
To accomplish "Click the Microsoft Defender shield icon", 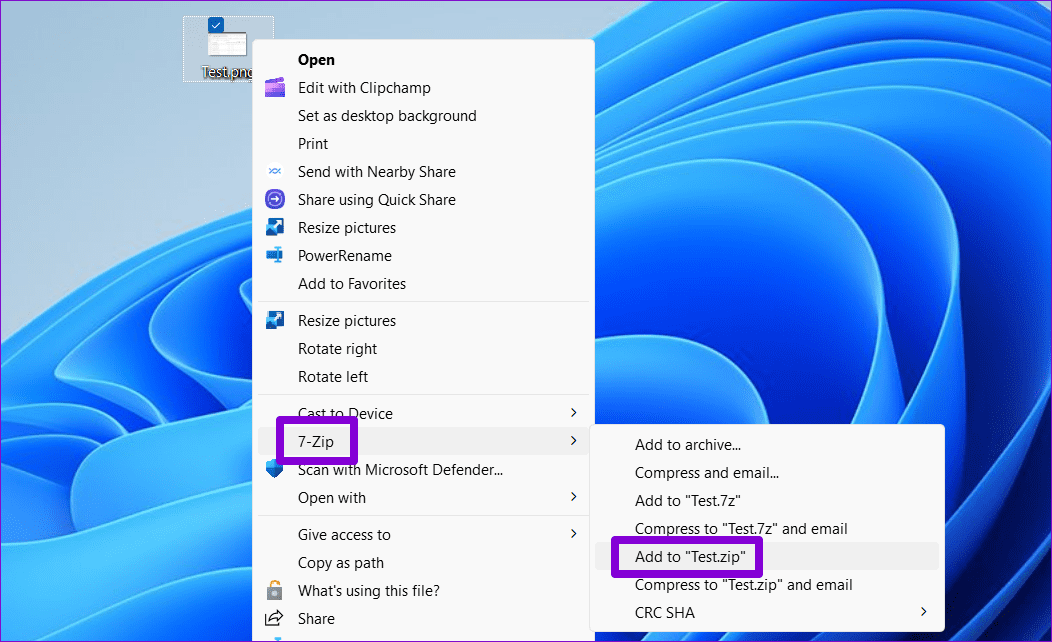I will [275, 469].
